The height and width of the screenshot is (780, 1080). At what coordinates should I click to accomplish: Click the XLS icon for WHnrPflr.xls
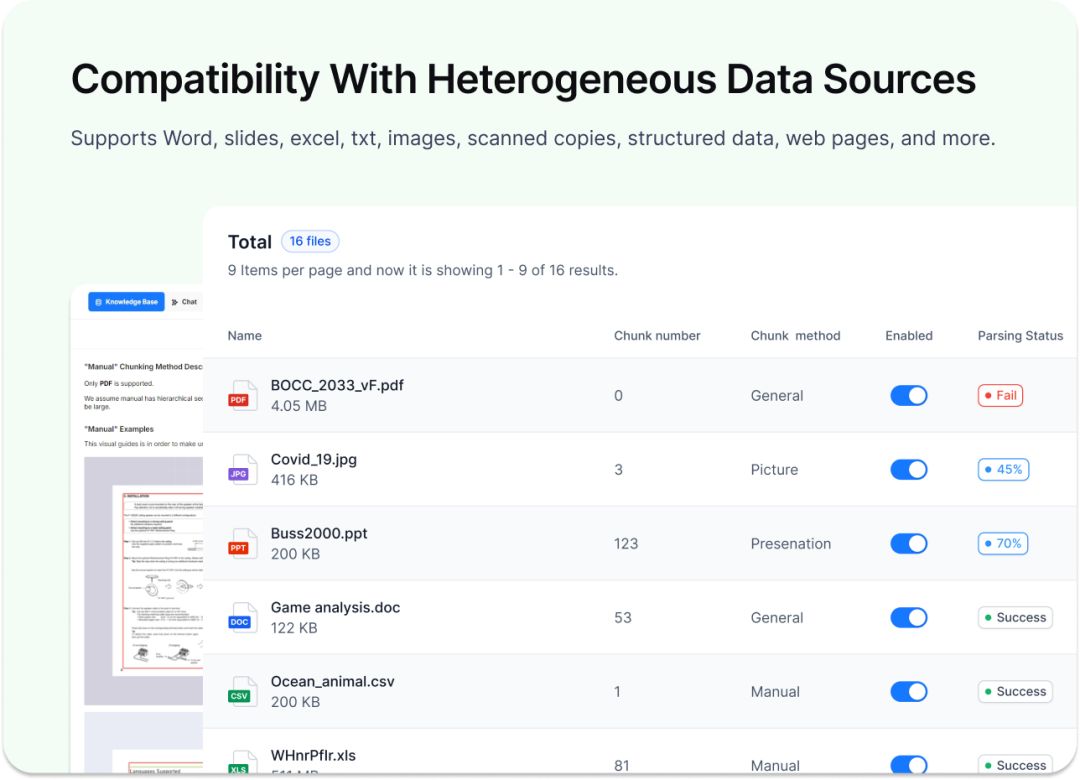[x=242, y=763]
